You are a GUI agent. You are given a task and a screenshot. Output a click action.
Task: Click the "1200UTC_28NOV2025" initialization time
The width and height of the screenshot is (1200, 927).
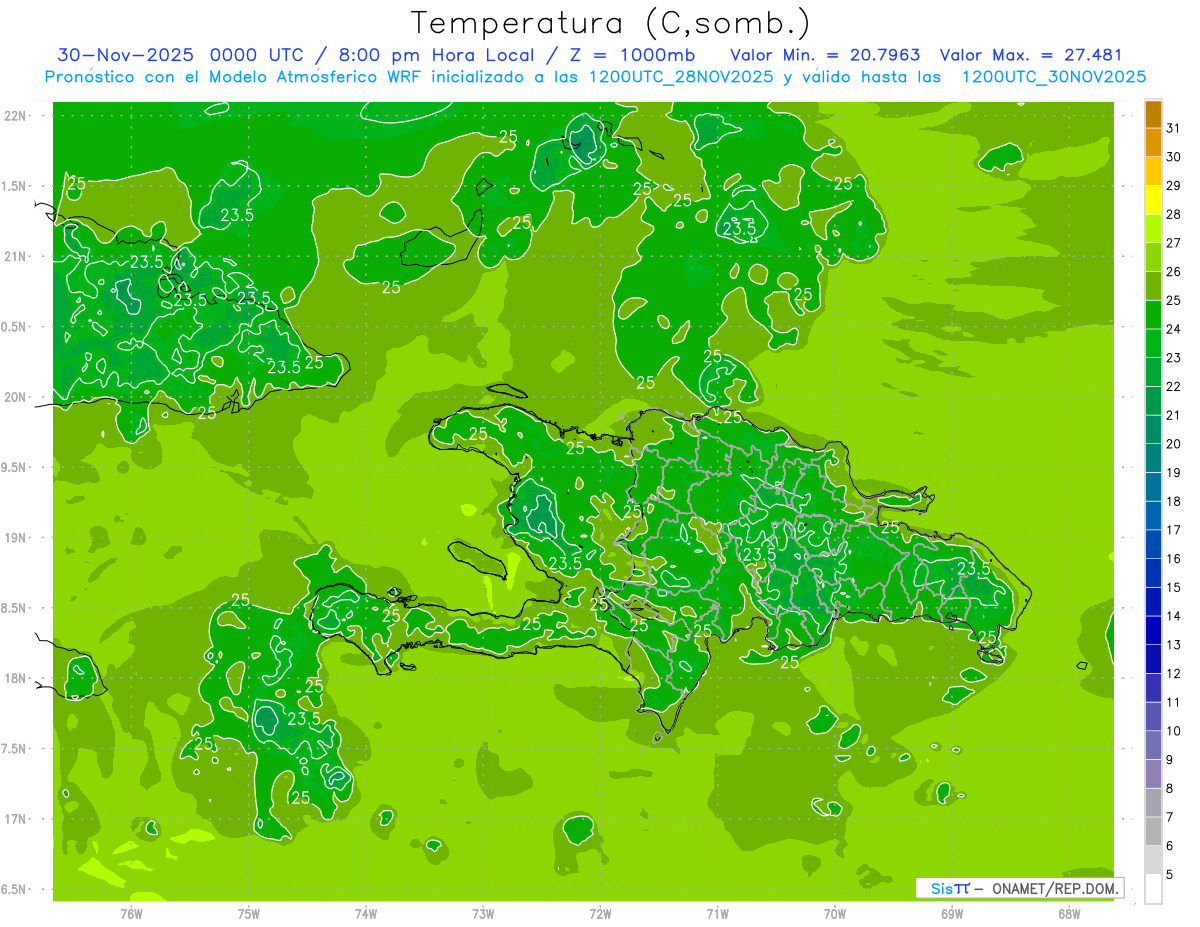coord(680,77)
